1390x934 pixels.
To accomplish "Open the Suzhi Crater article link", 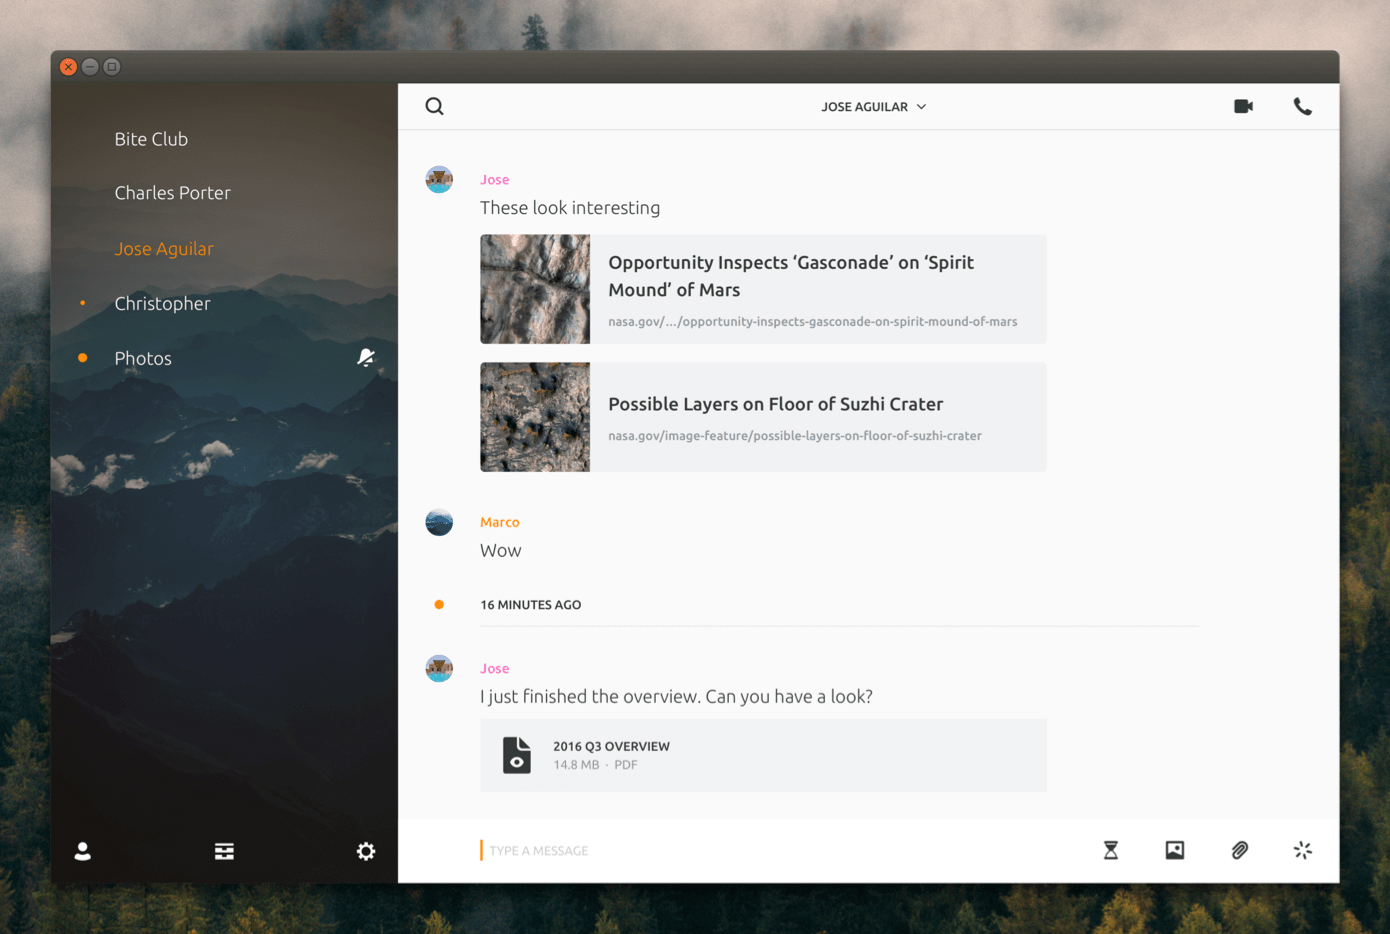I will pos(775,404).
